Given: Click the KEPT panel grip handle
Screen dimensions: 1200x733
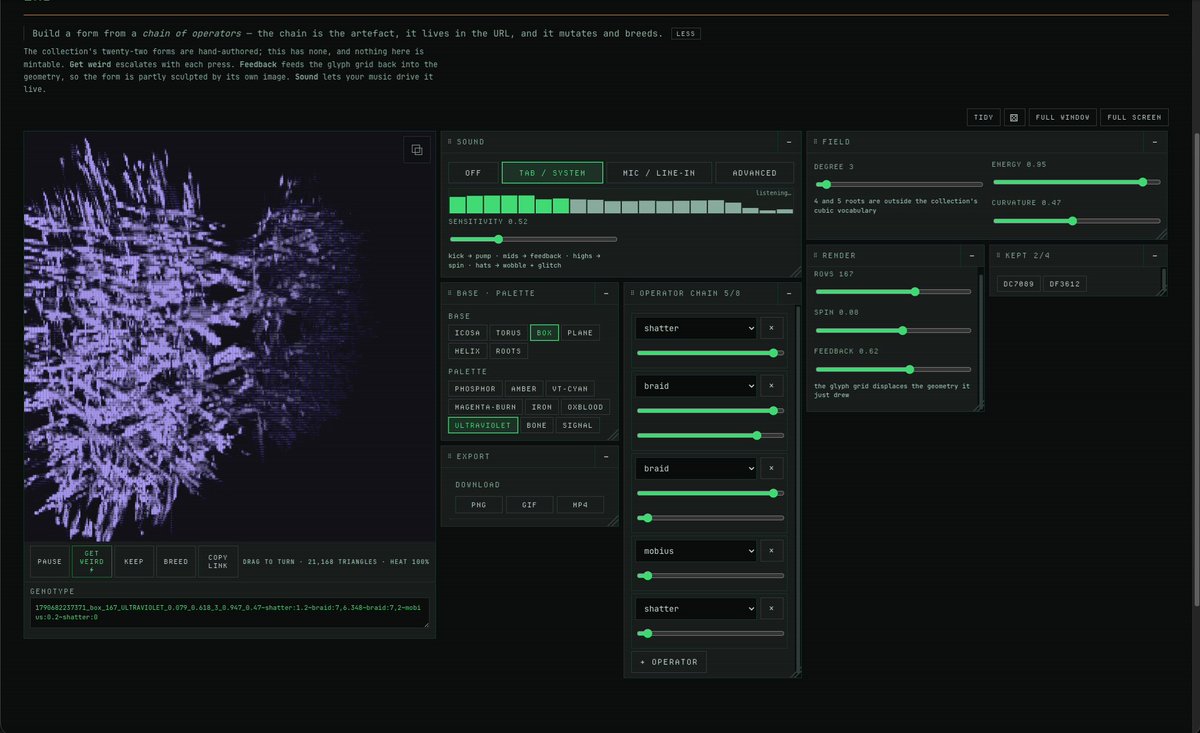Looking at the screenshot, I should point(998,256).
